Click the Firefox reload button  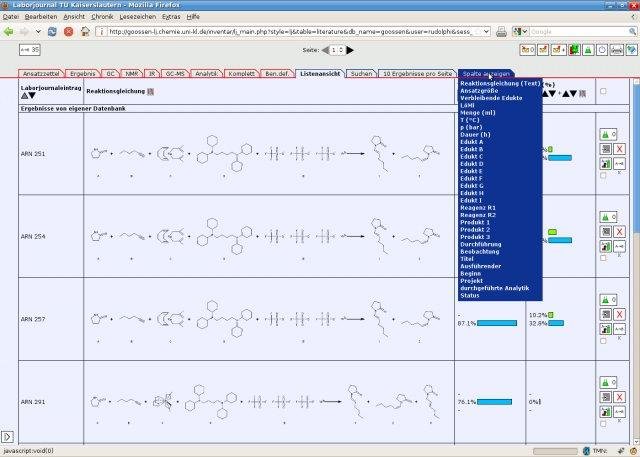pyautogui.click(x=51, y=31)
